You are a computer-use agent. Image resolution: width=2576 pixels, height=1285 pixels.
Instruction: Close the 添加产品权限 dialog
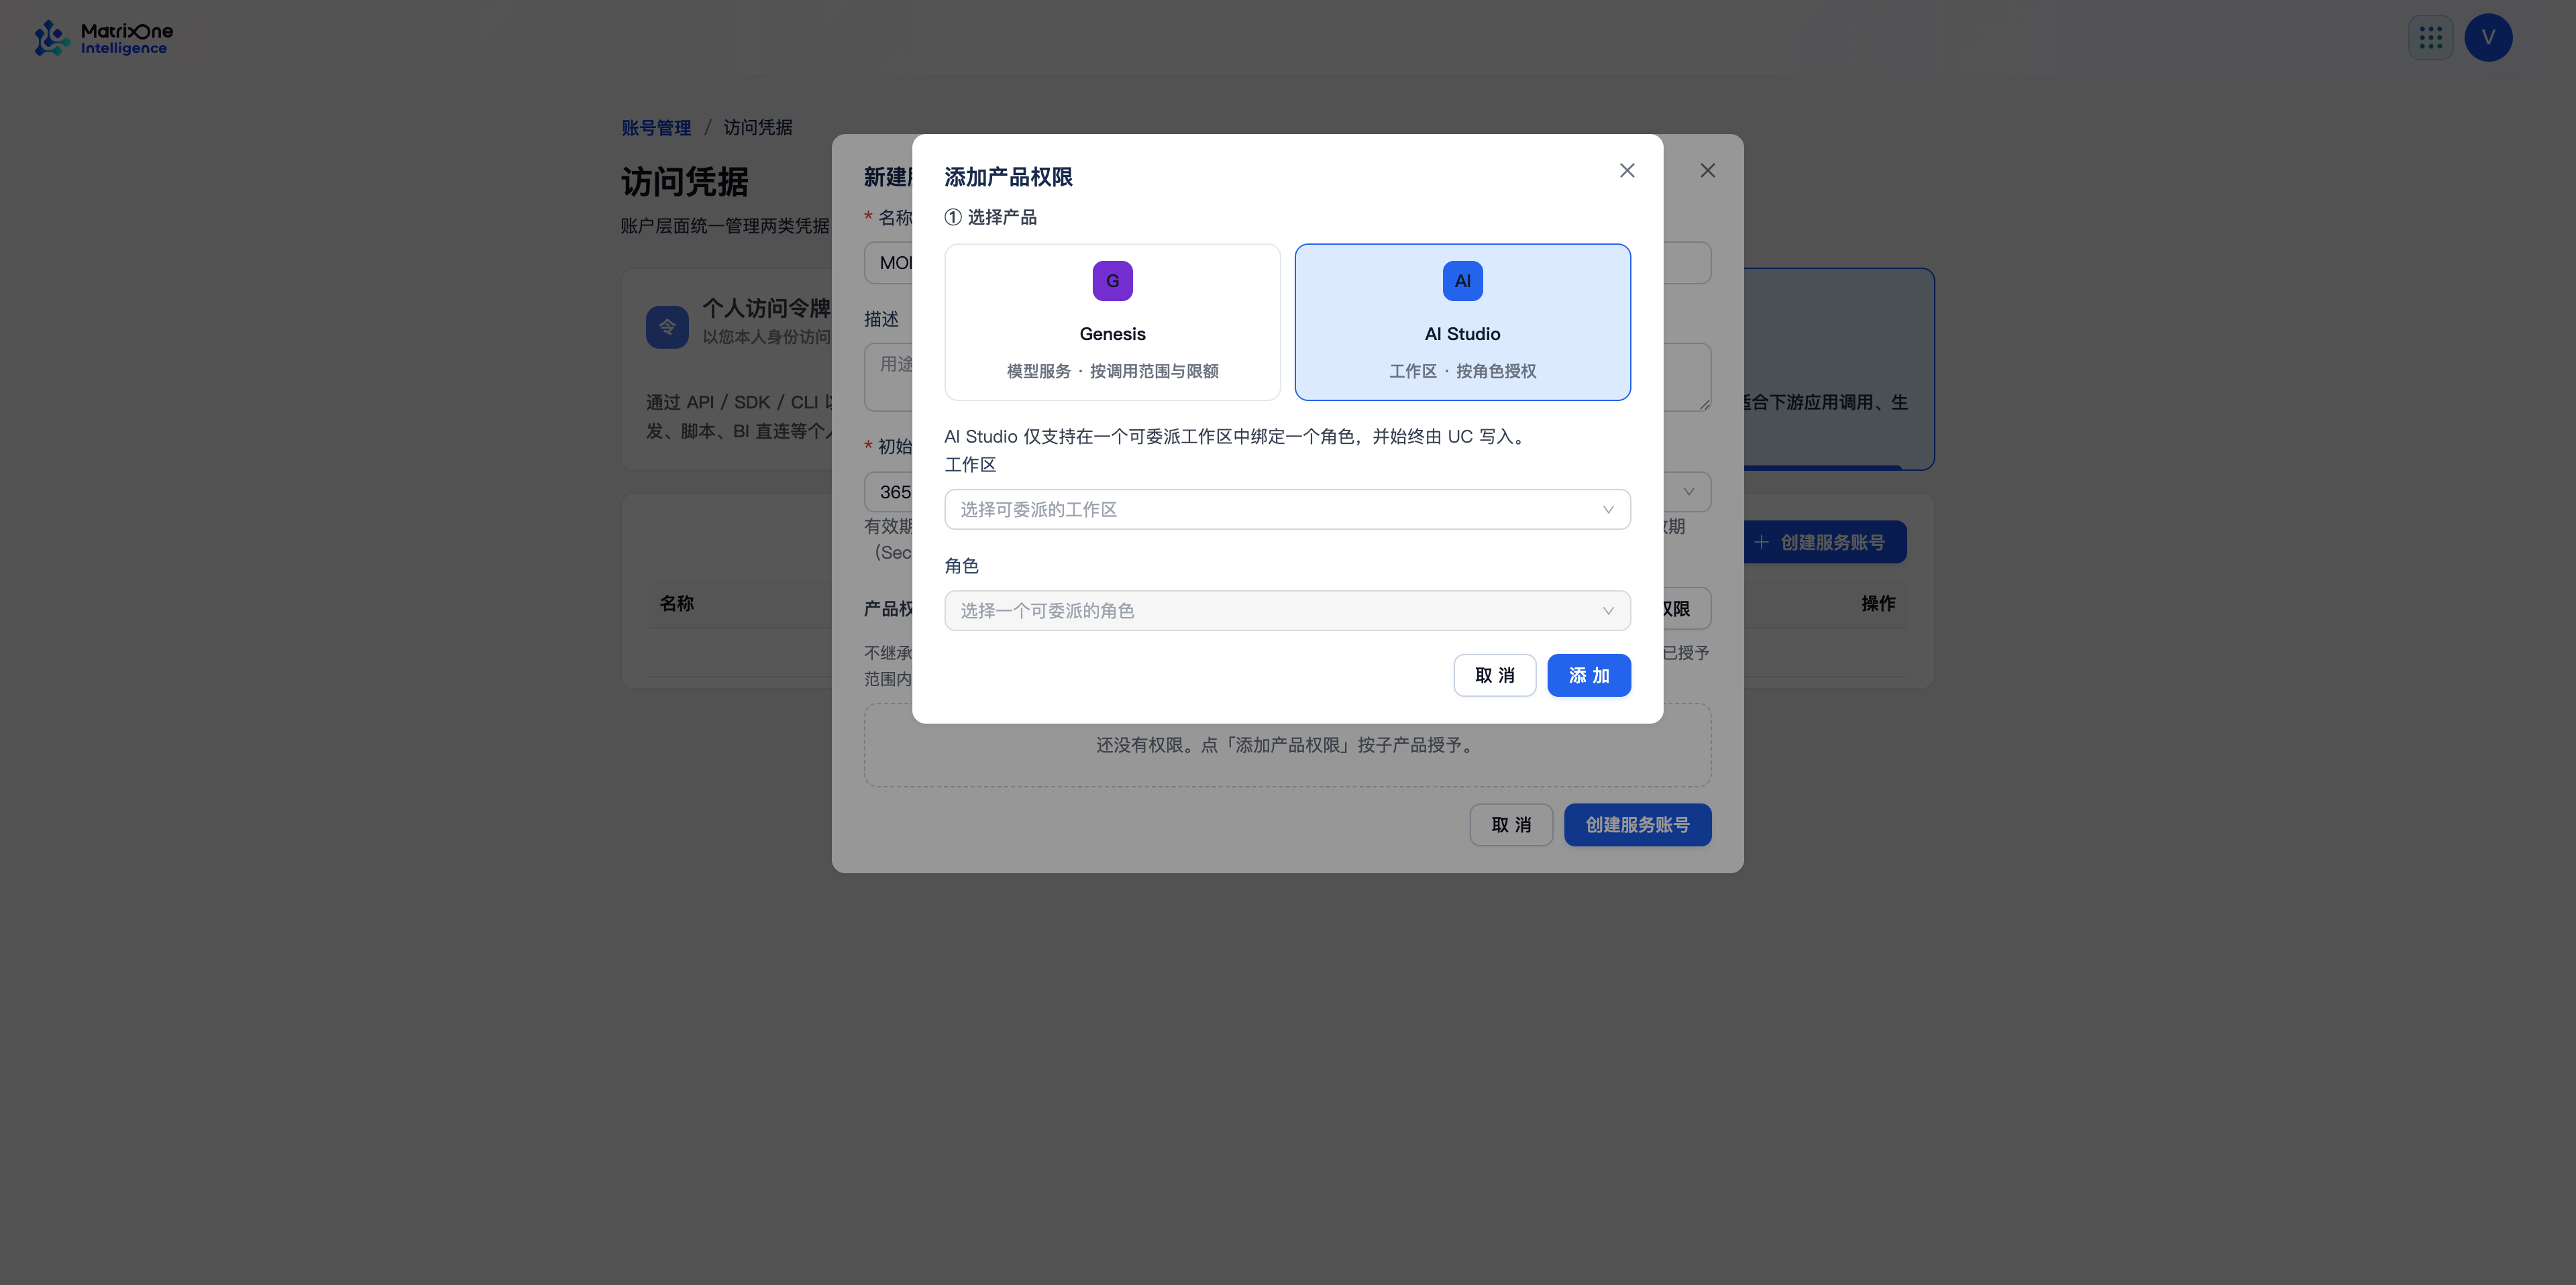pyautogui.click(x=1627, y=171)
